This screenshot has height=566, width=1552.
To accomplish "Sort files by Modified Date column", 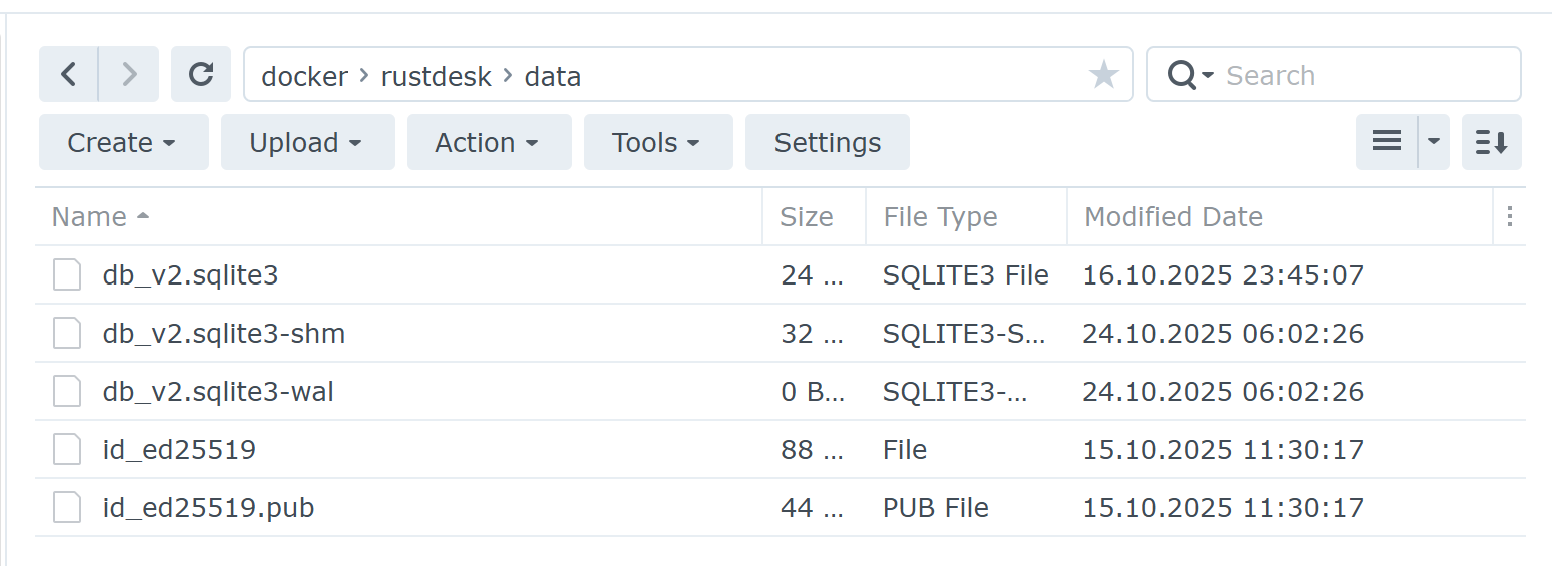I will click(1173, 217).
